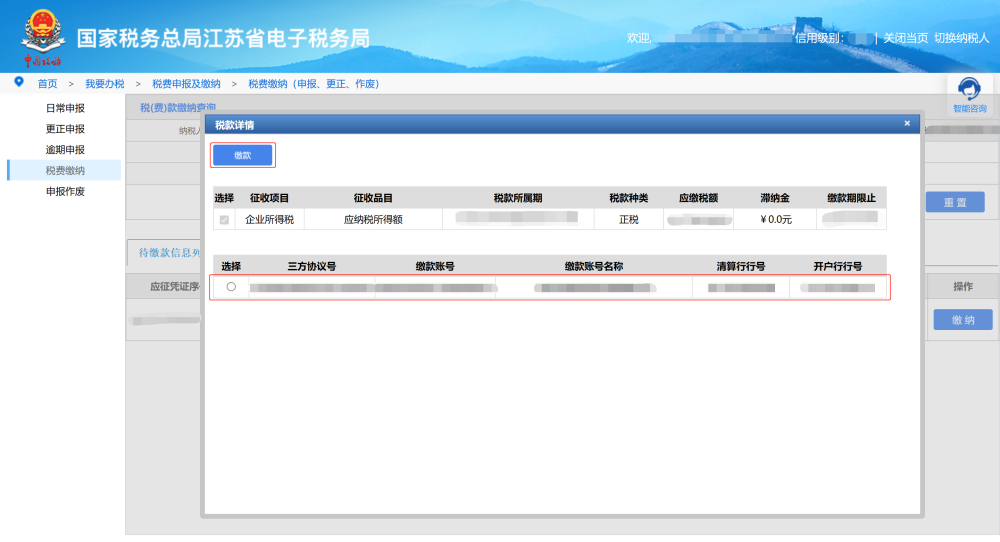1000x542 pixels.
Task: Select 日常申报 in the sidebar
Action: tap(65, 108)
